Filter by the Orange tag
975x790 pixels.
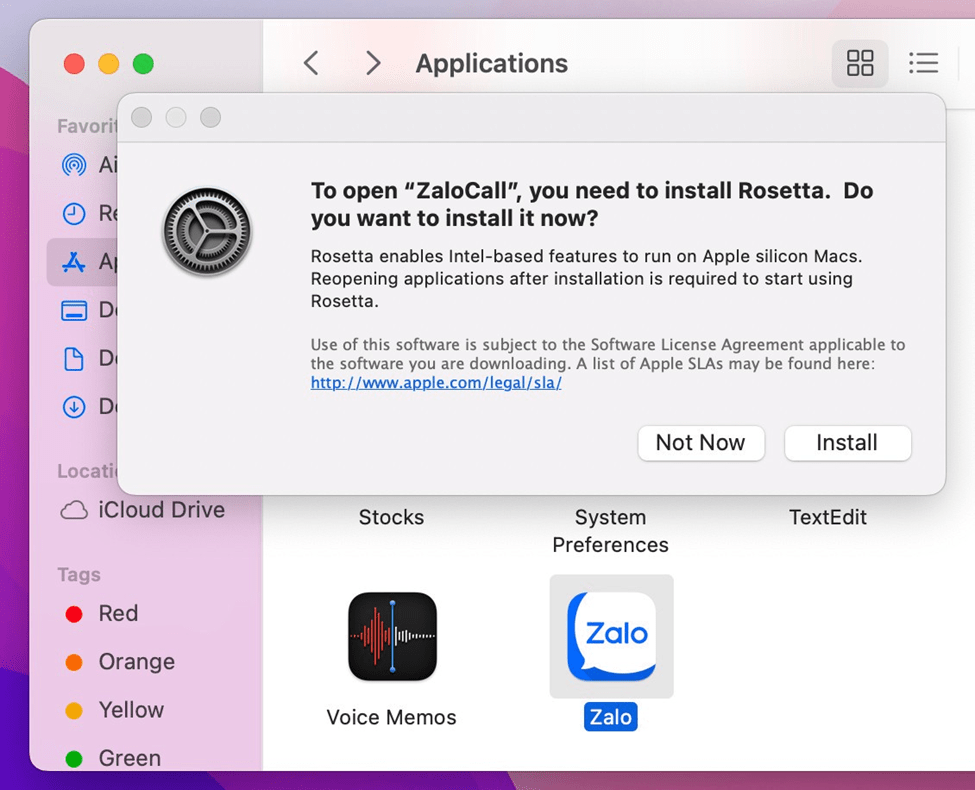tap(136, 662)
